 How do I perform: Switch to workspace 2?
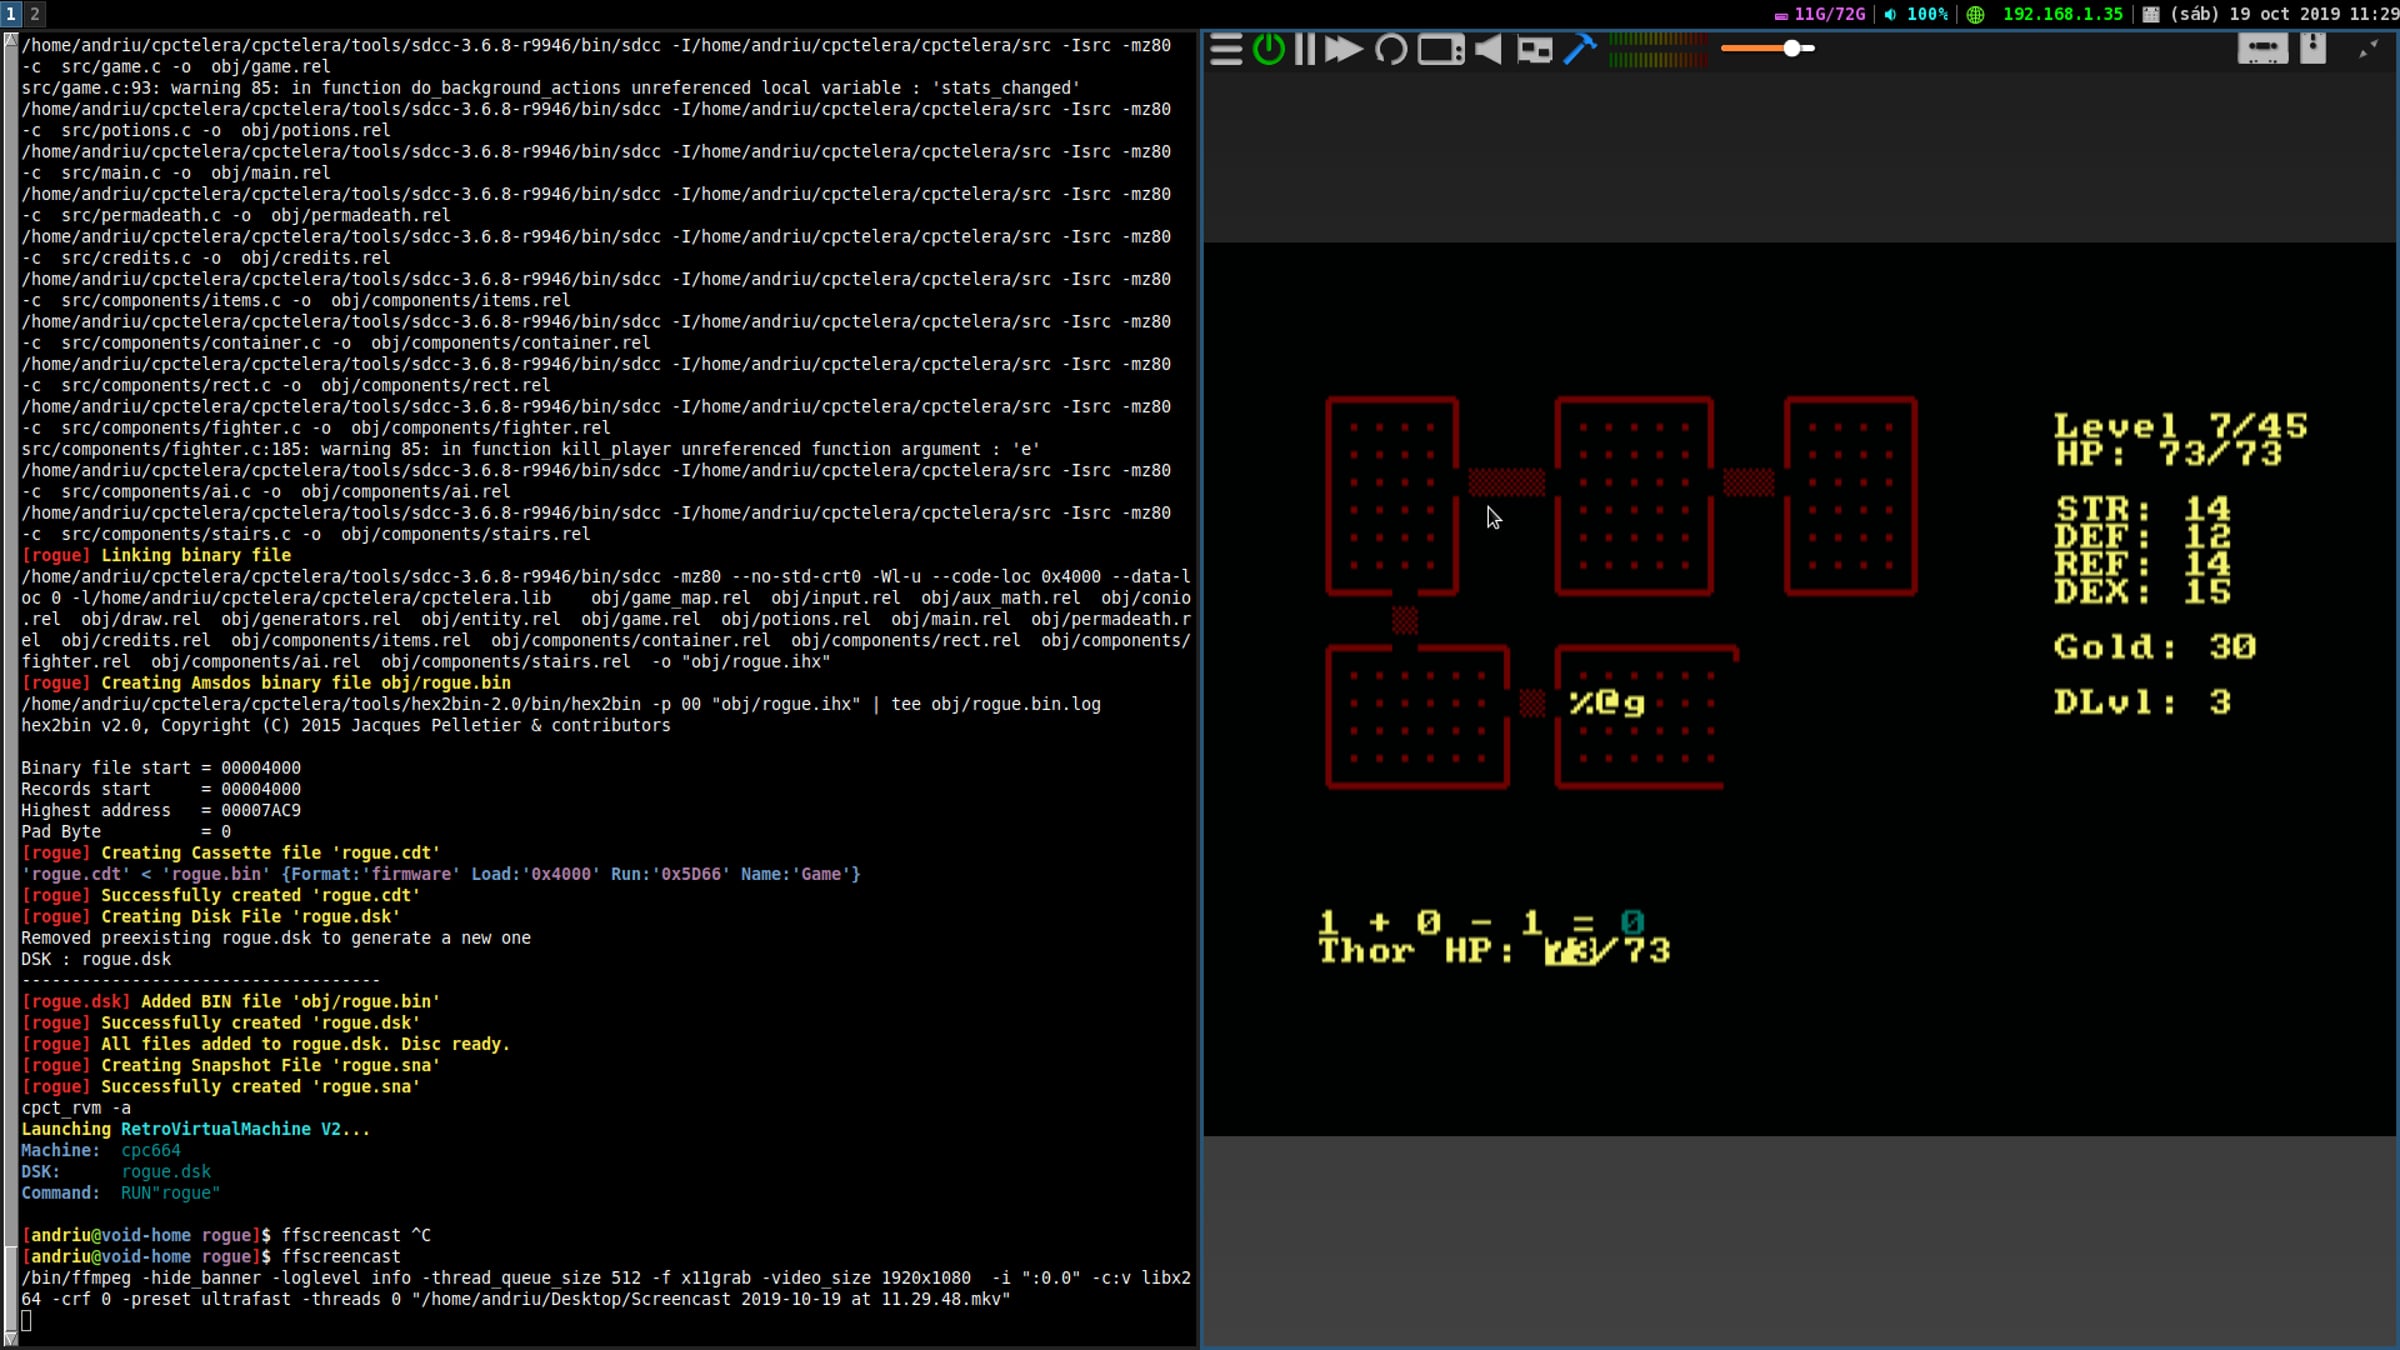point(35,13)
